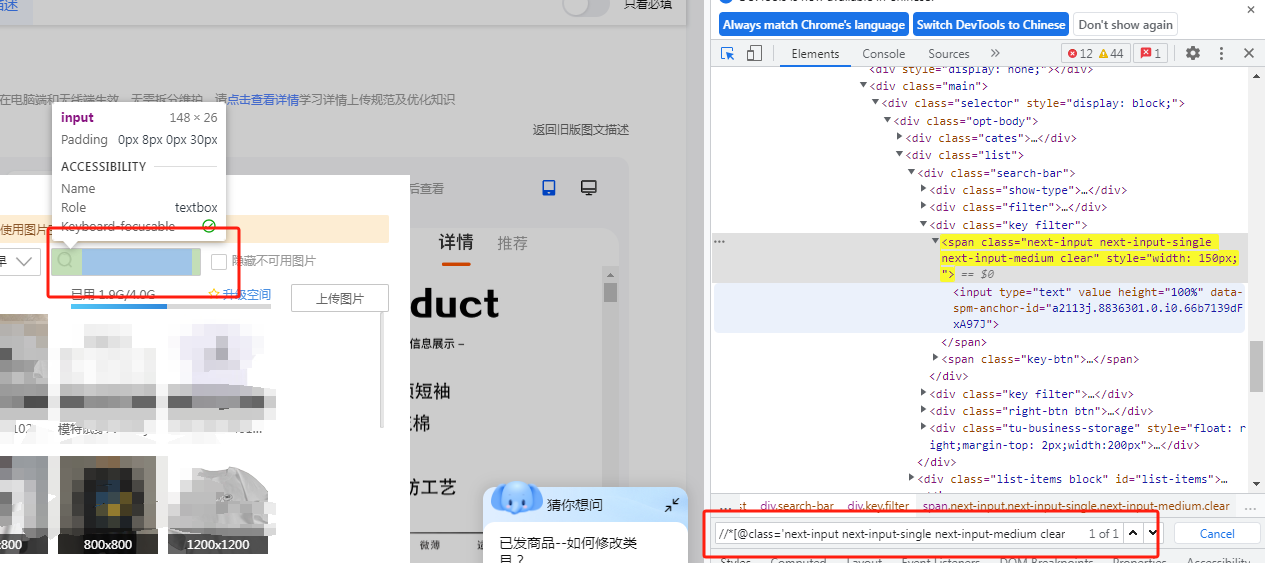
Task: Expand the div id="list-items" node
Action: (x=911, y=479)
